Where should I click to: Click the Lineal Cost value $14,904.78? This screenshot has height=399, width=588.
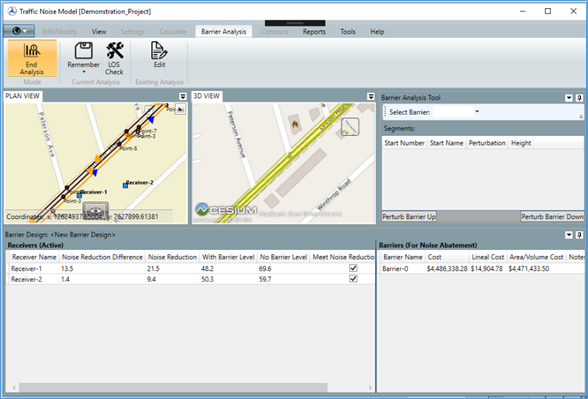pos(487,268)
